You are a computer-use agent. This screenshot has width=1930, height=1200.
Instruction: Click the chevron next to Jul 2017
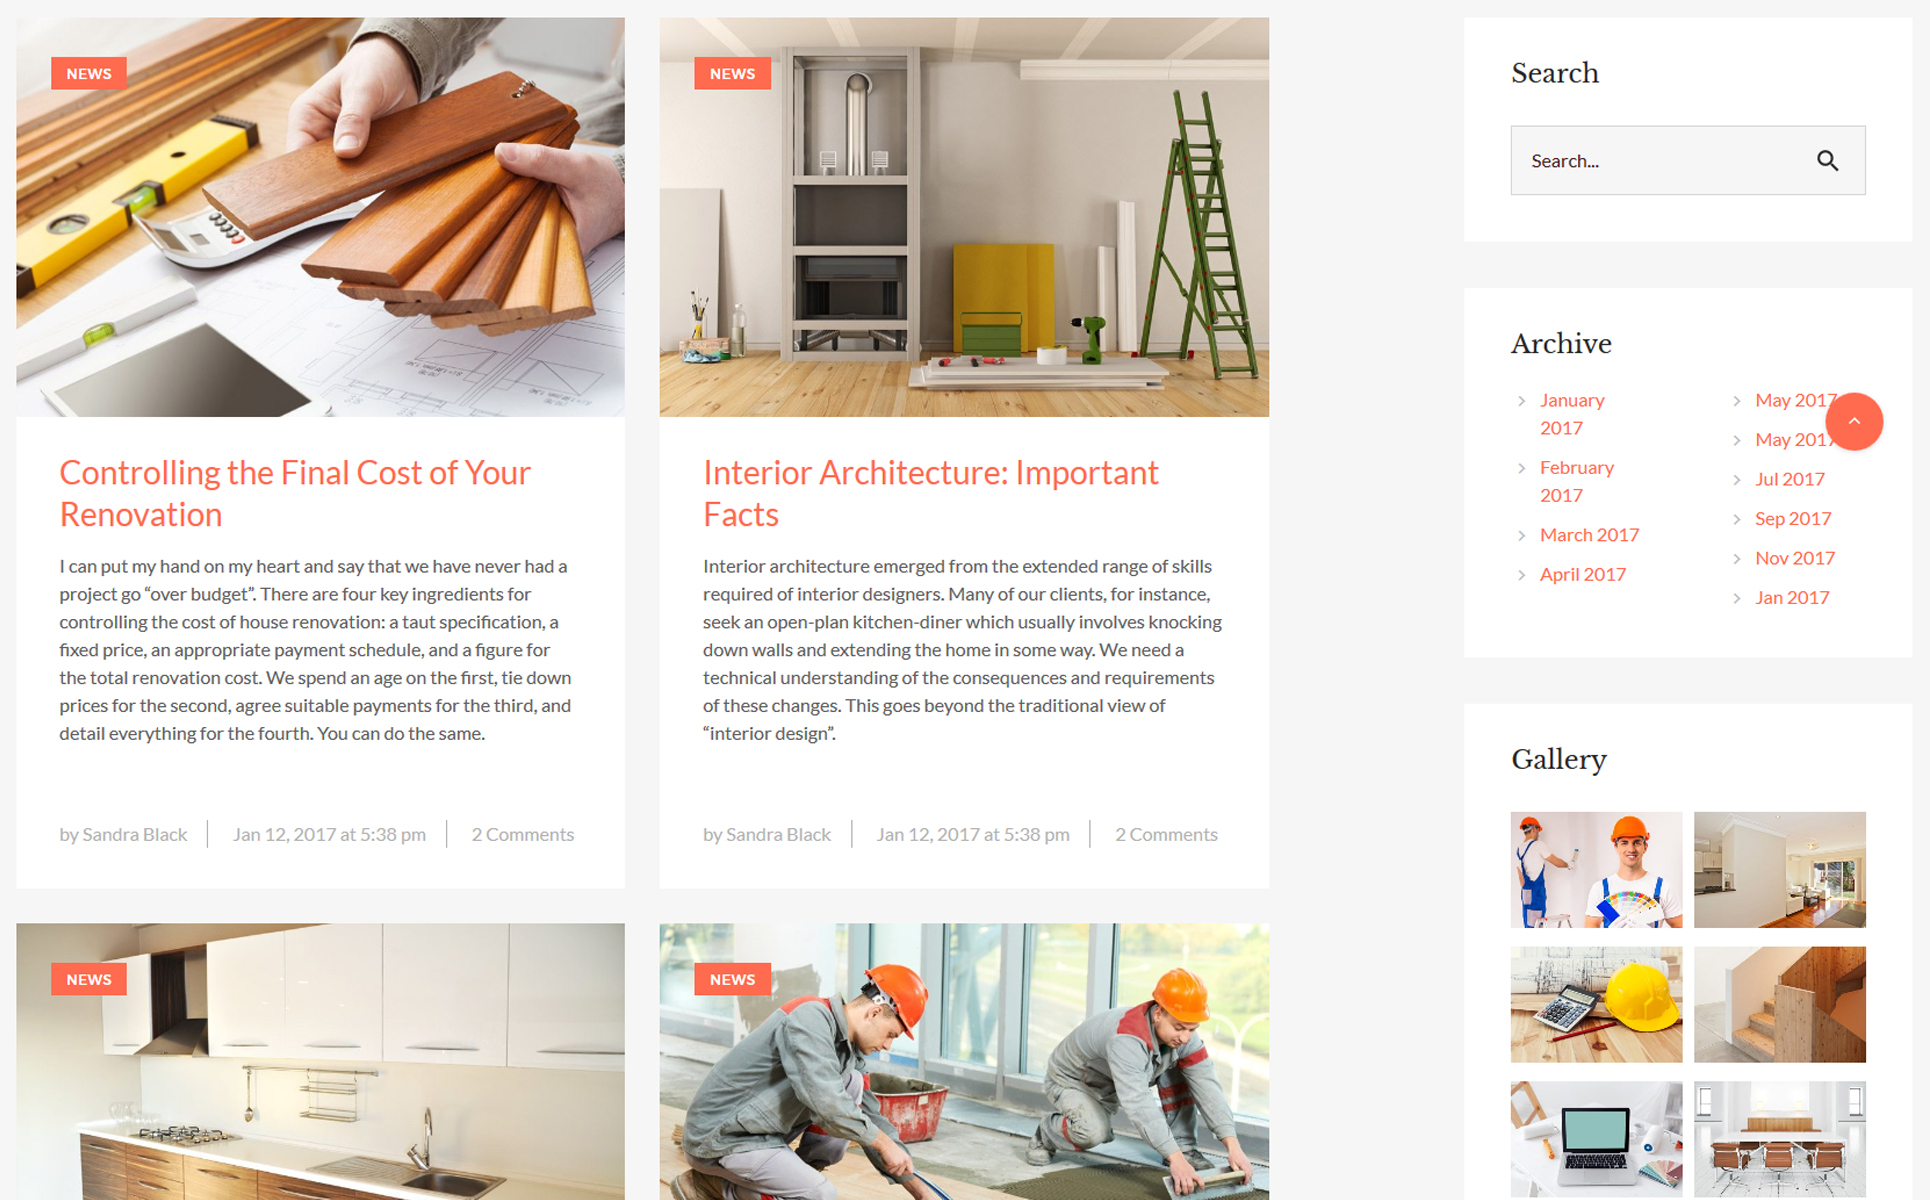coord(1737,480)
